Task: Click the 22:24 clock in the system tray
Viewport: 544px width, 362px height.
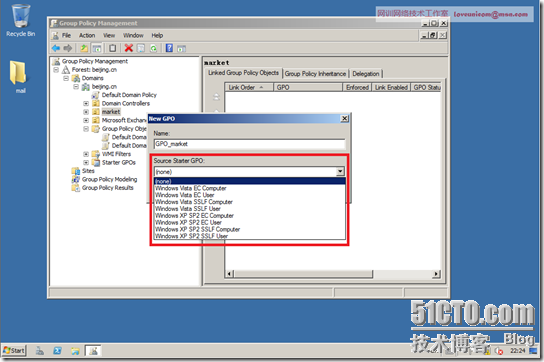Action: 517,351
